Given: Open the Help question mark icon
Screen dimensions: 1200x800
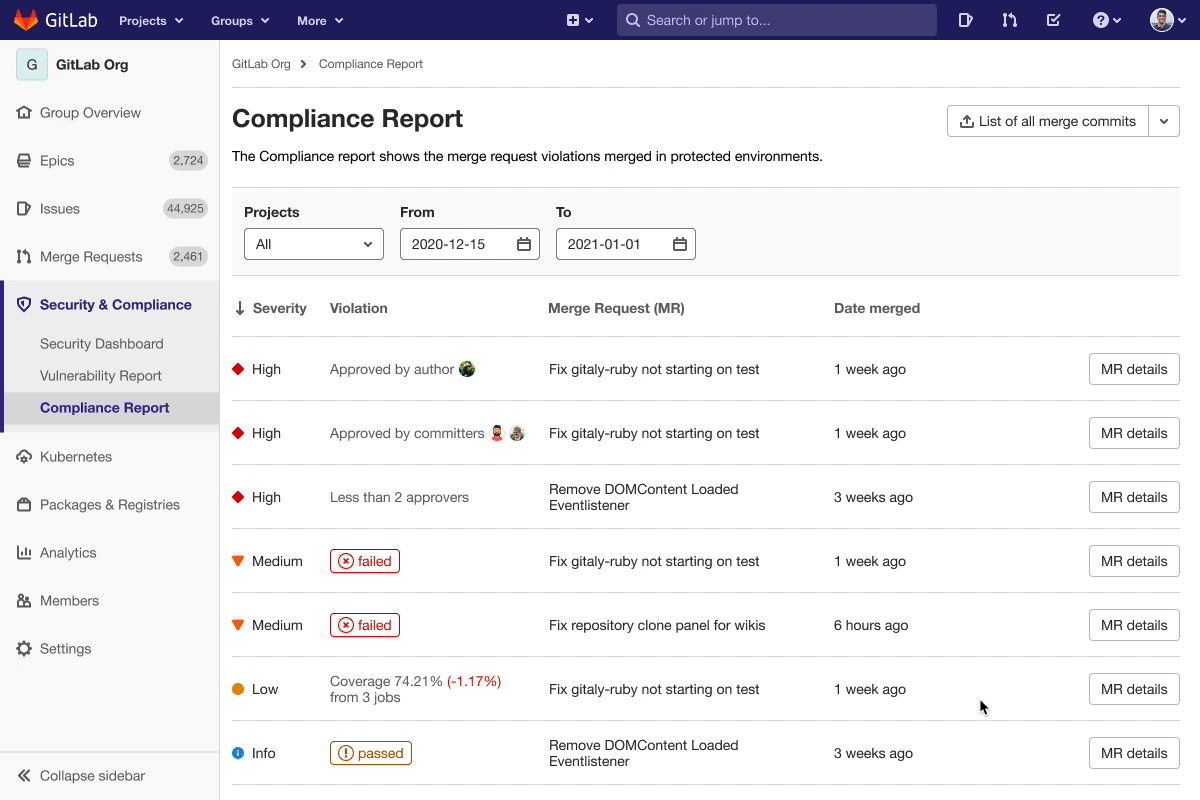Looking at the screenshot, I should click(1098, 20).
